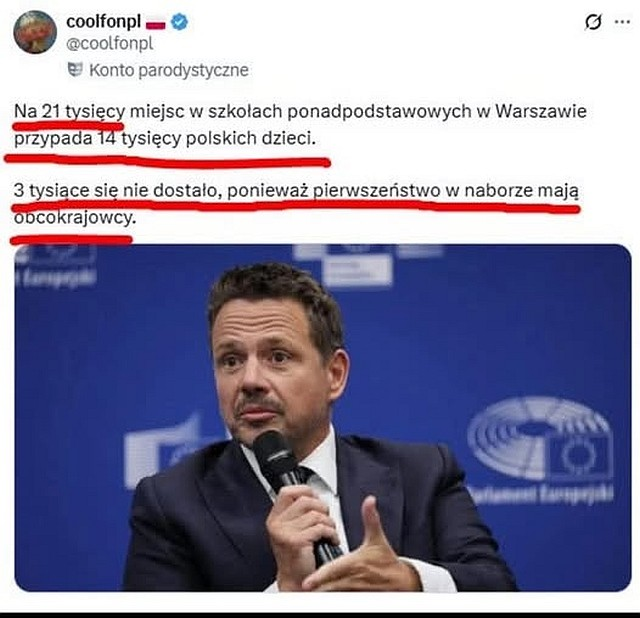This screenshot has height=618, width=640.
Task: Open the Grok explain icon
Action: 593,22
